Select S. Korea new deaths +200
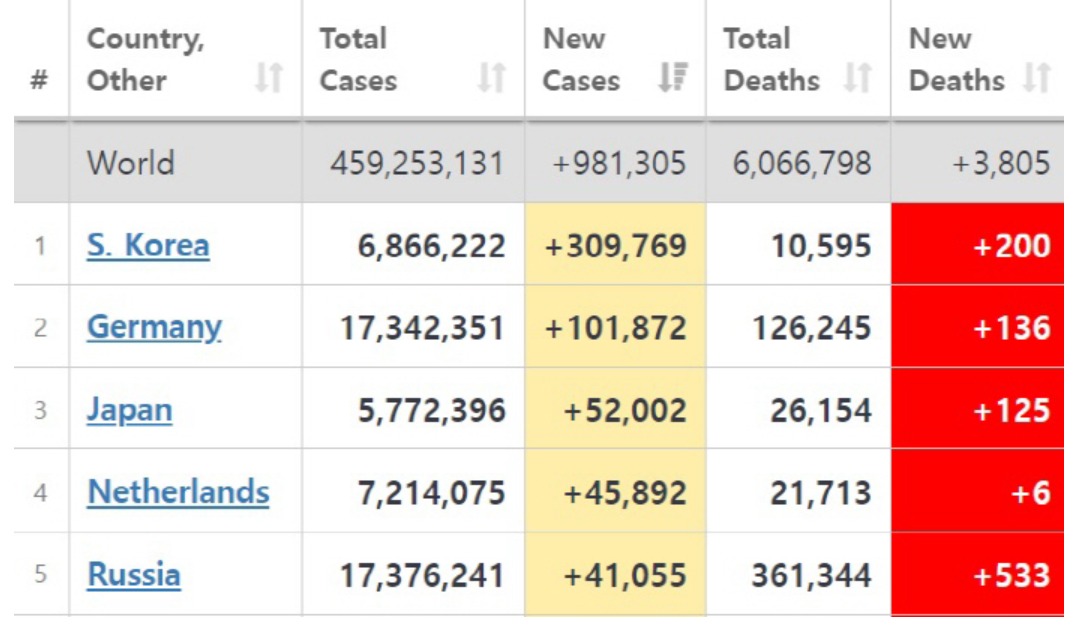The width and height of the screenshot is (1075, 627). coord(1012,246)
